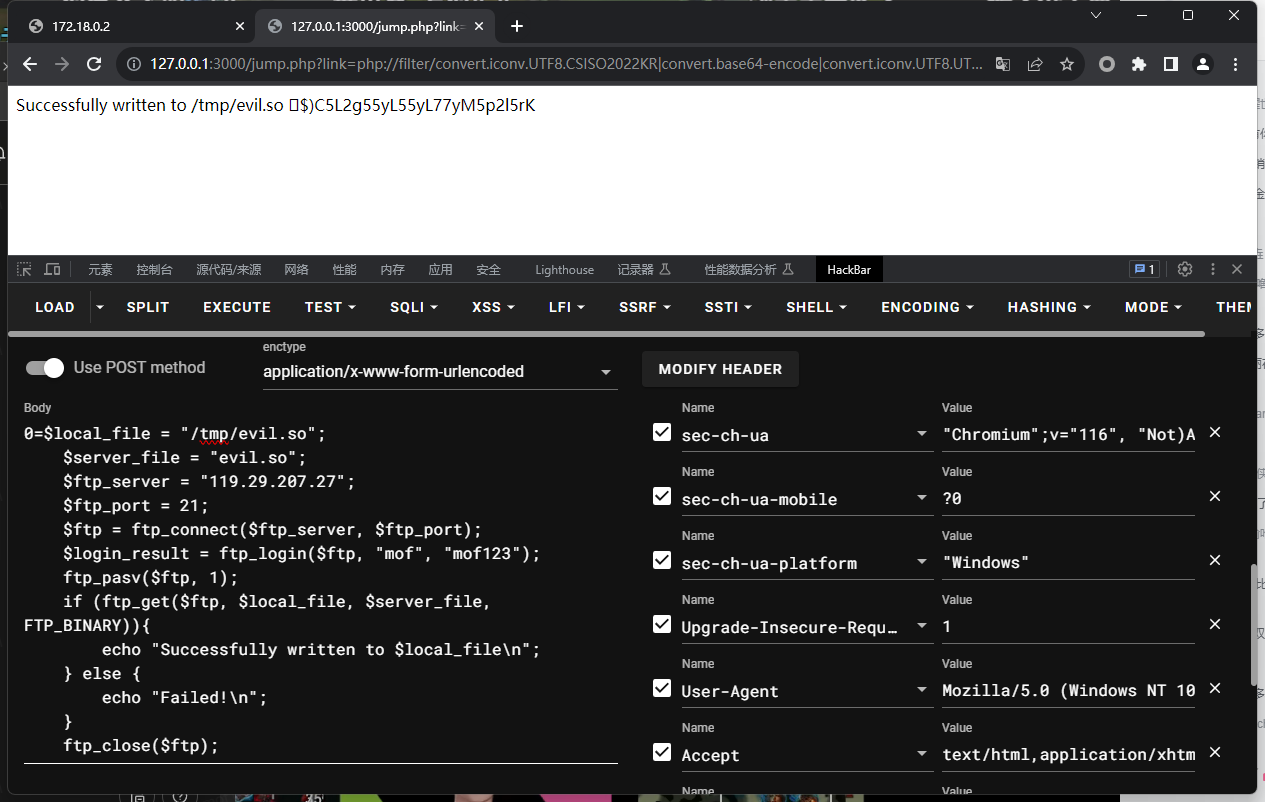Reload the current page
The height and width of the screenshot is (802, 1265).
pyautogui.click(x=94, y=64)
